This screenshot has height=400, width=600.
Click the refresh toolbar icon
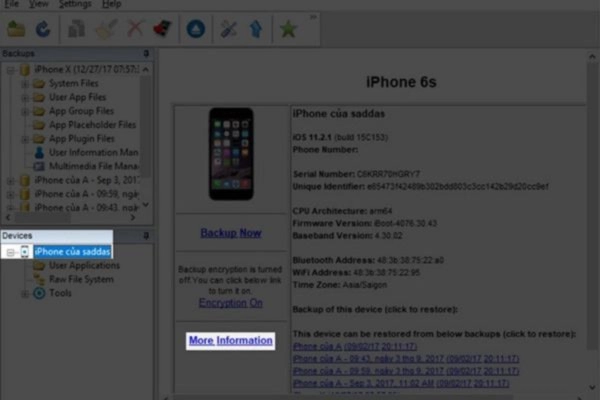[x=43, y=29]
